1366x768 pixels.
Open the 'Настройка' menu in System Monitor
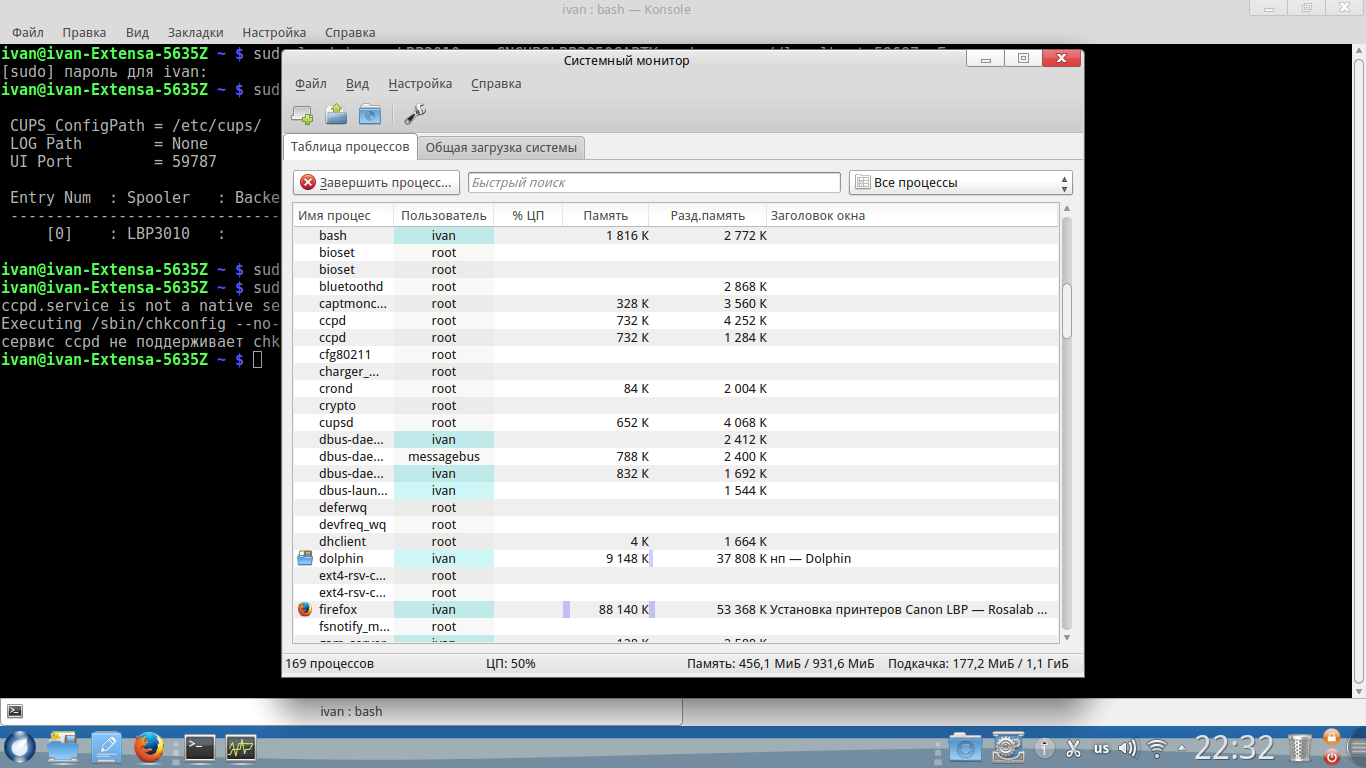pos(420,84)
